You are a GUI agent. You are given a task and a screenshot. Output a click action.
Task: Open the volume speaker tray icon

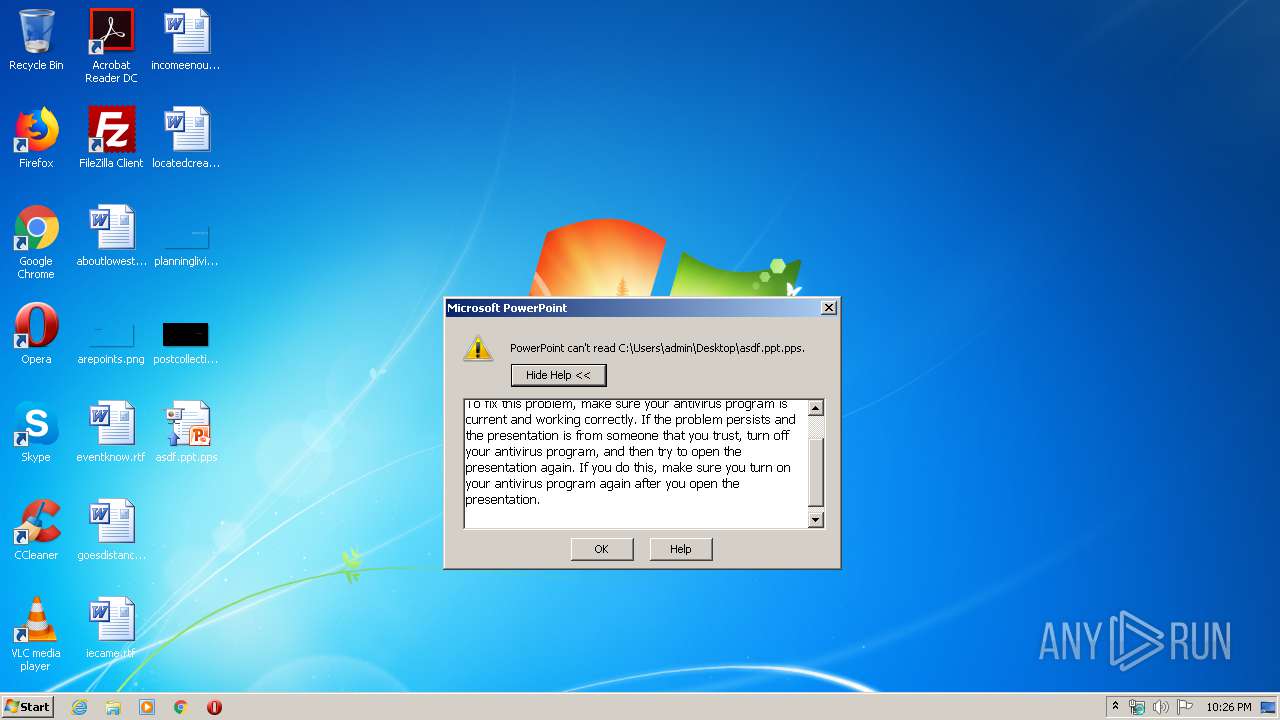click(x=1160, y=707)
